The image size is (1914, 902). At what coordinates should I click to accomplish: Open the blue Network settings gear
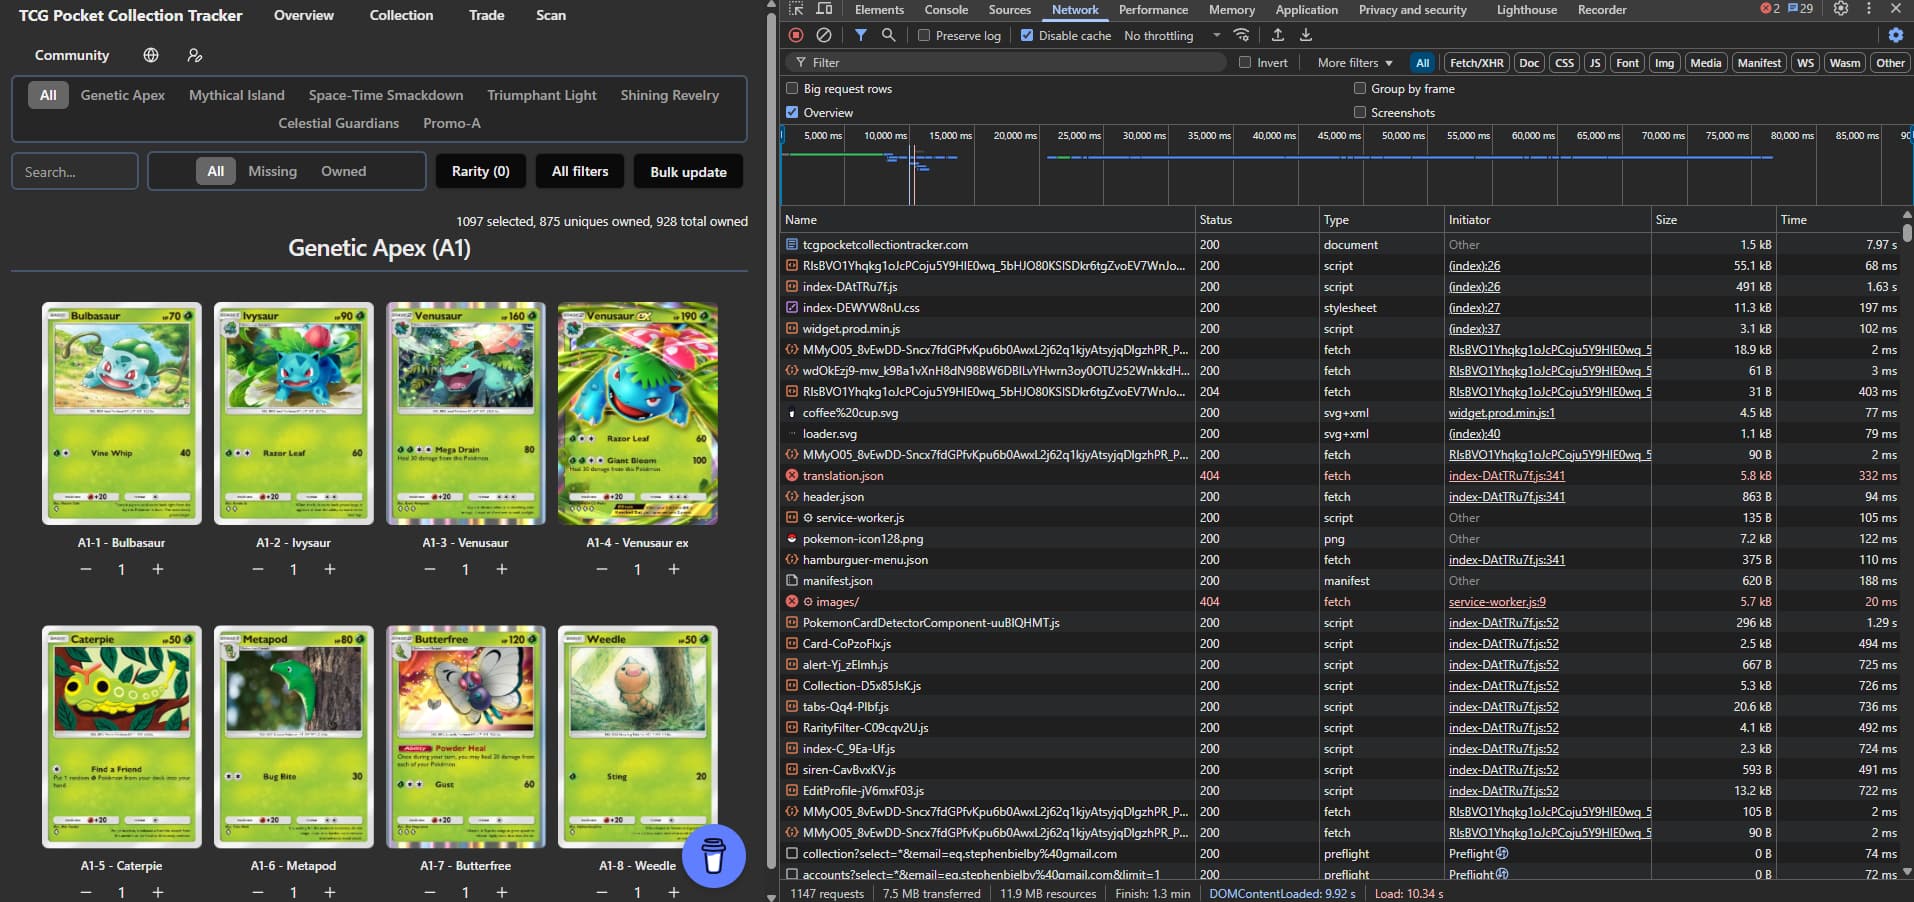pos(1895,35)
